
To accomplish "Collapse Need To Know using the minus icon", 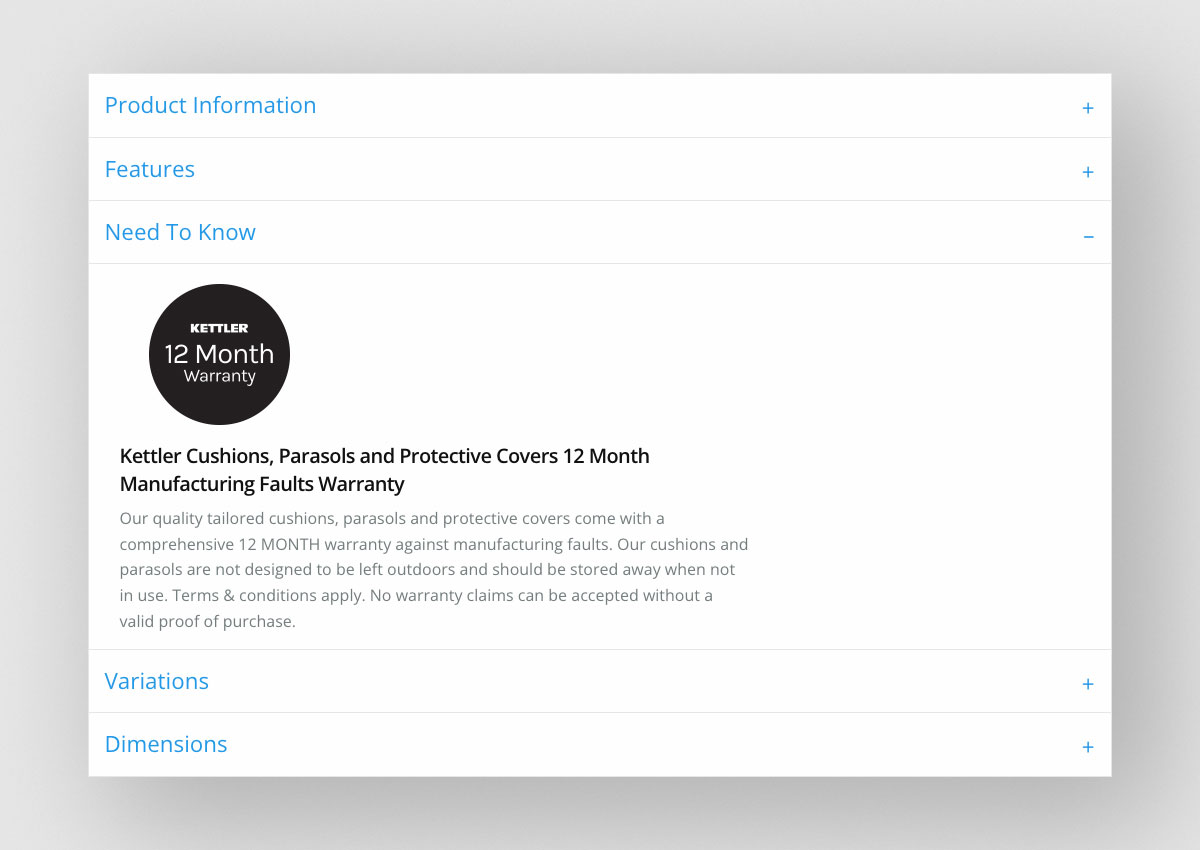I will (1088, 236).
